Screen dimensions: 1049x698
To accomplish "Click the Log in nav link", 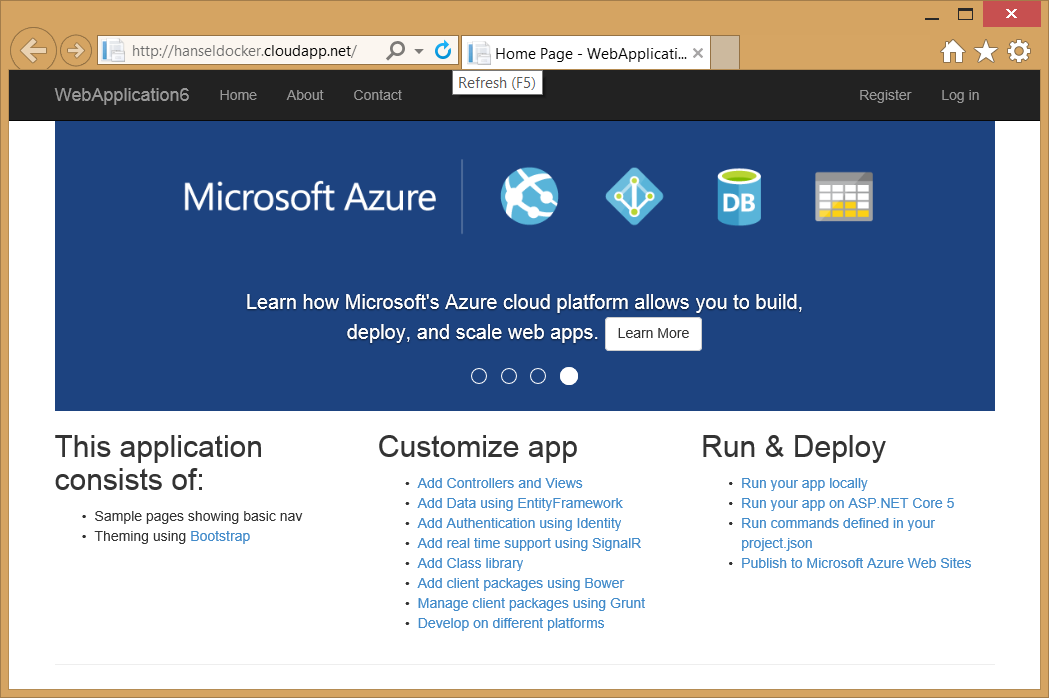I will point(960,95).
